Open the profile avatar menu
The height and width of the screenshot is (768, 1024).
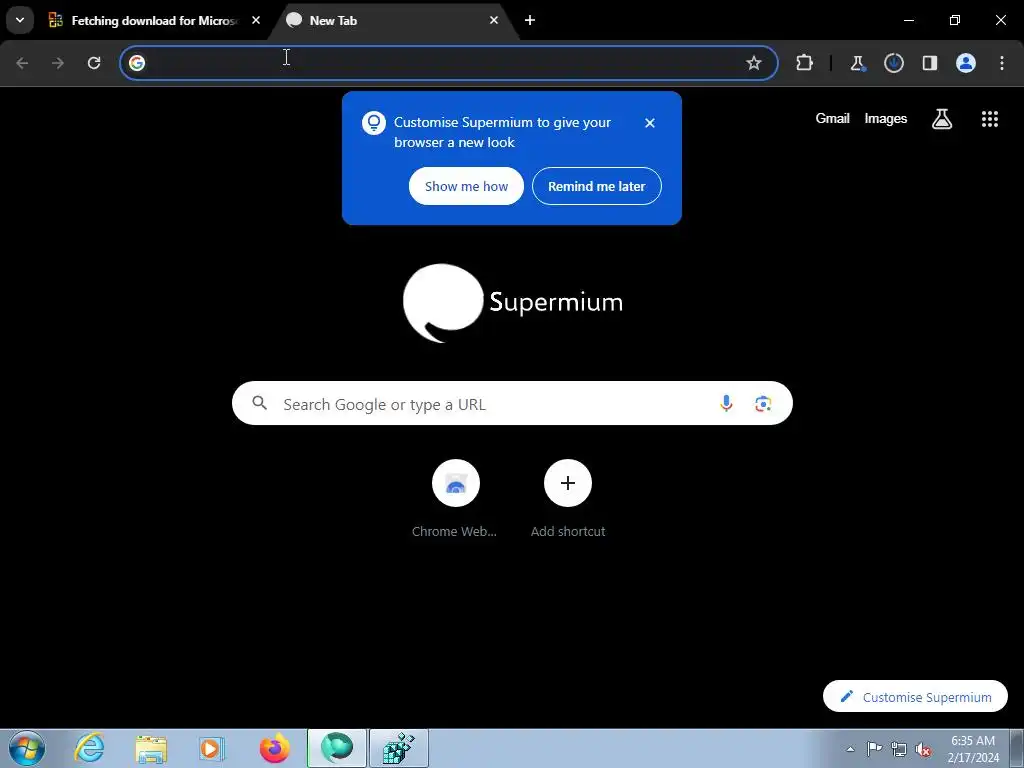tap(965, 63)
